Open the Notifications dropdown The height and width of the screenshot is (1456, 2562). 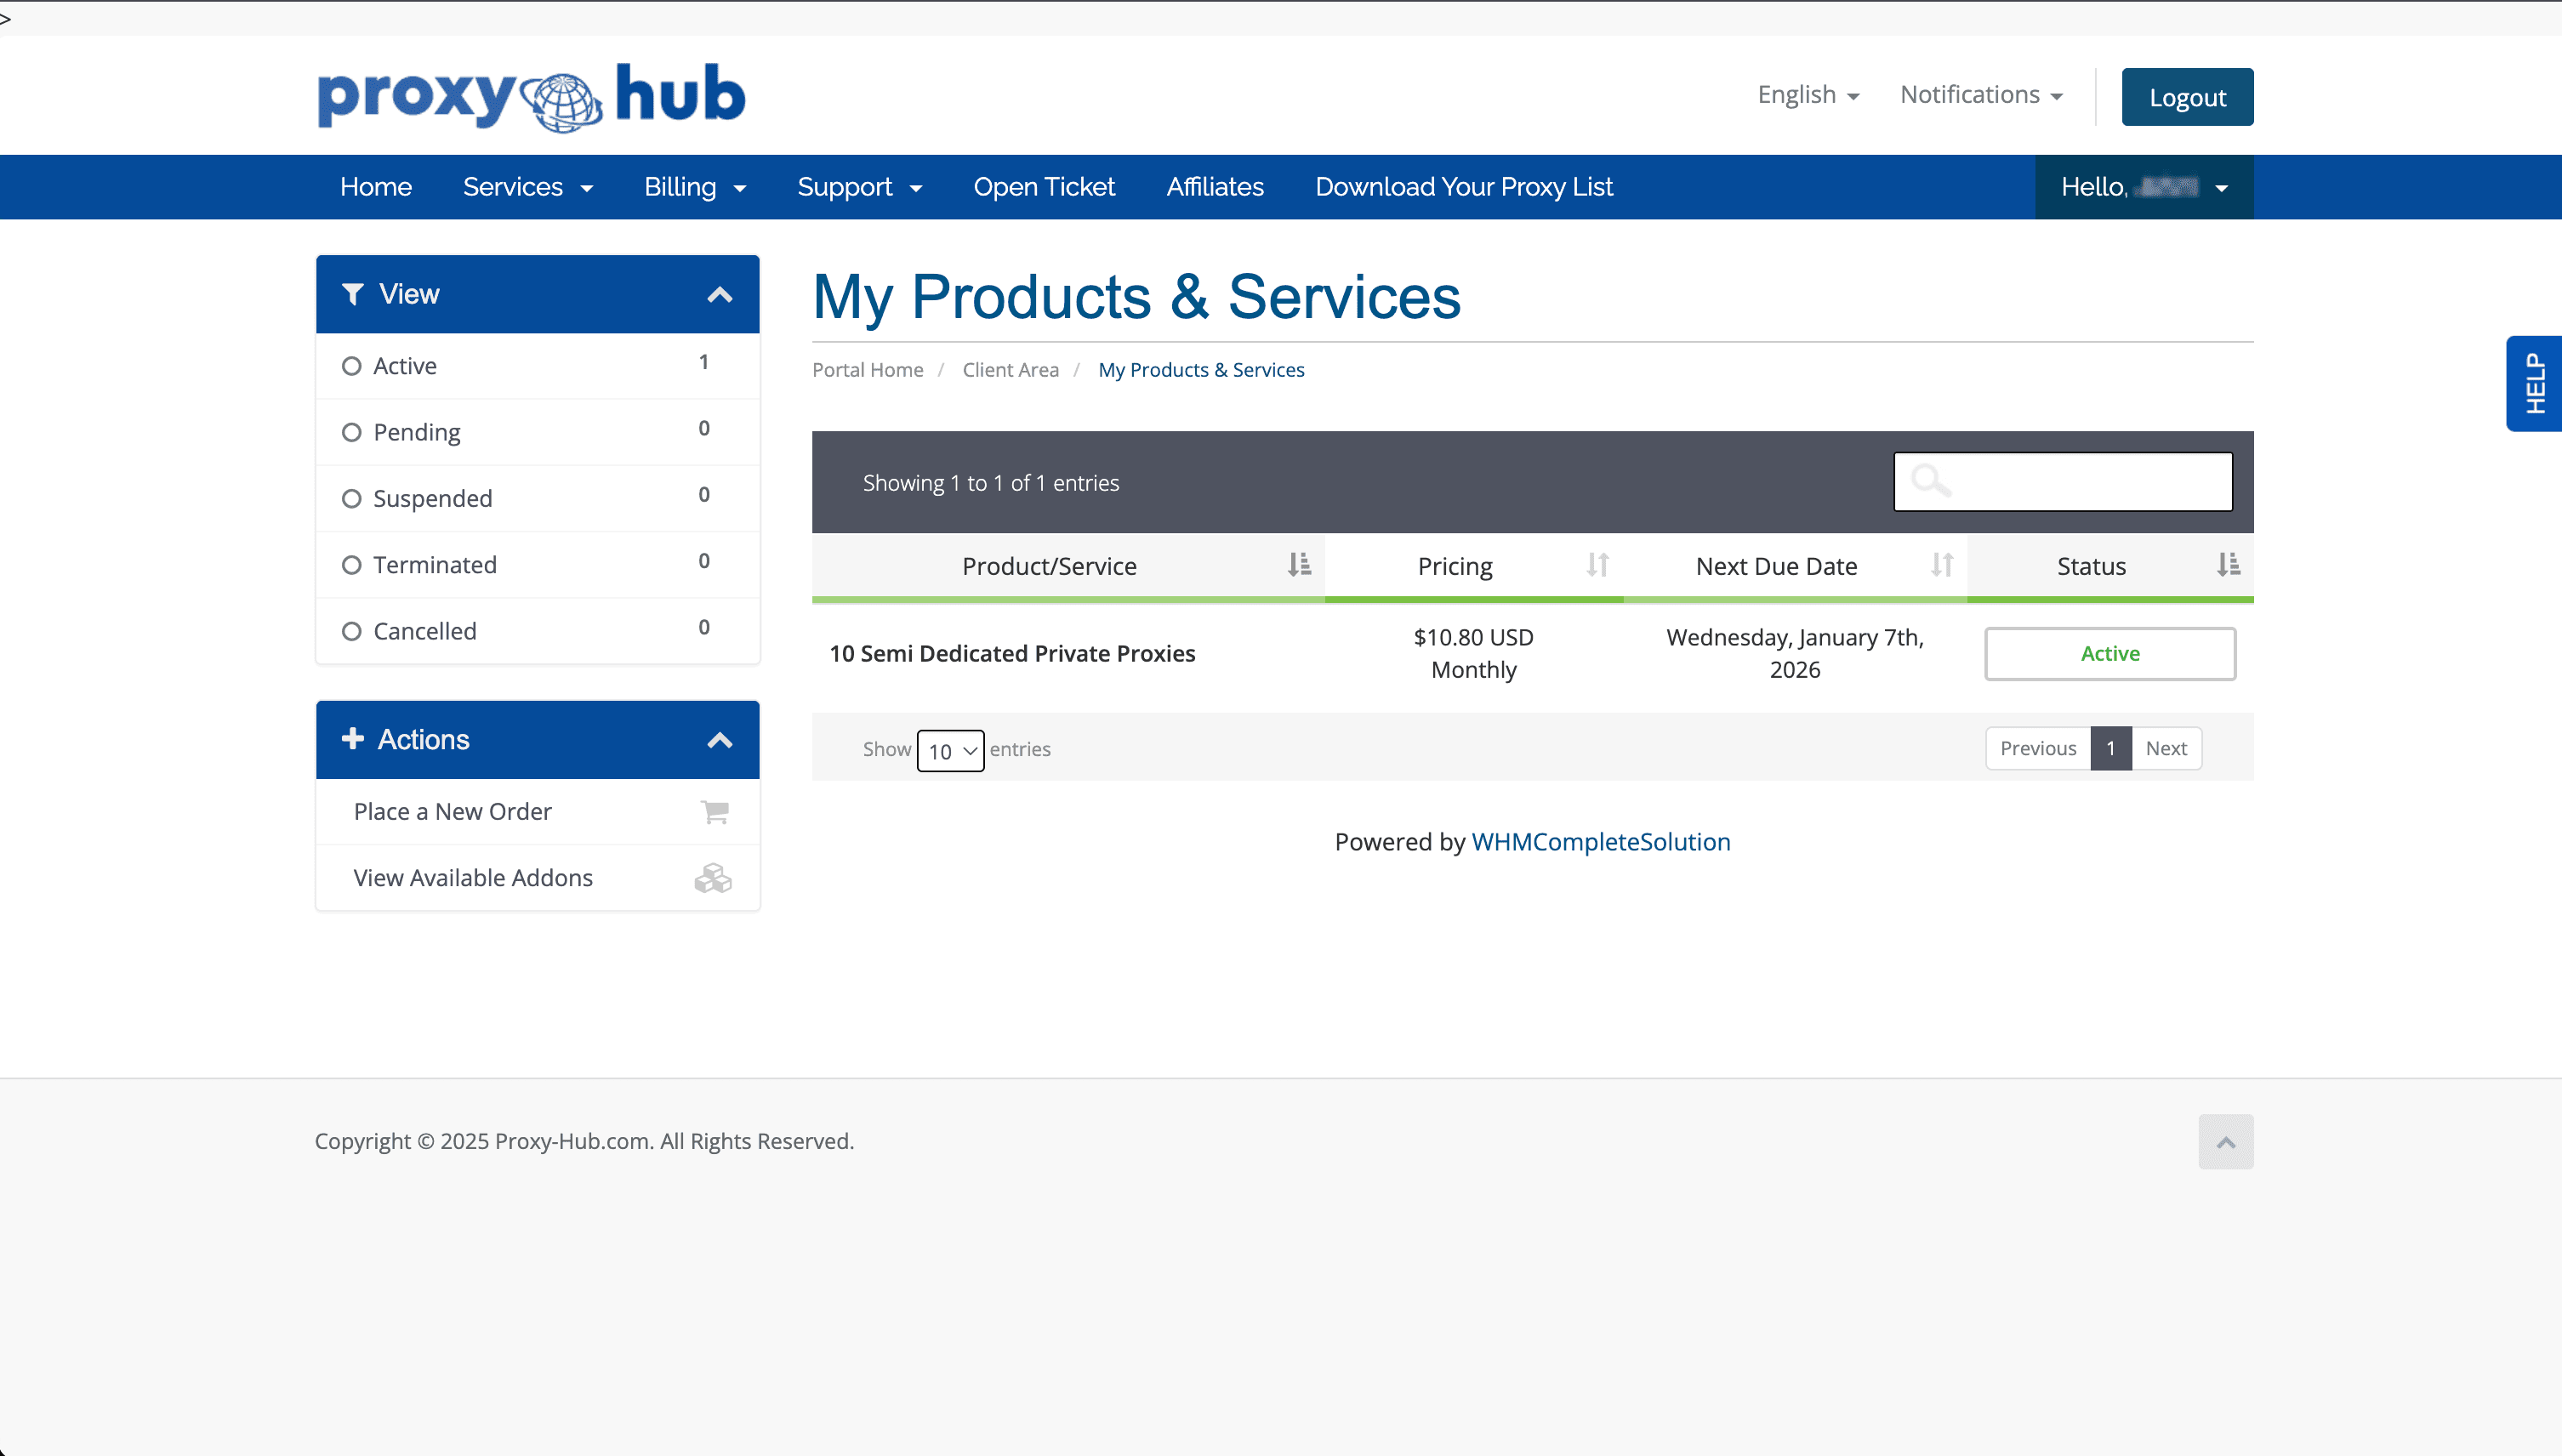pos(1980,94)
